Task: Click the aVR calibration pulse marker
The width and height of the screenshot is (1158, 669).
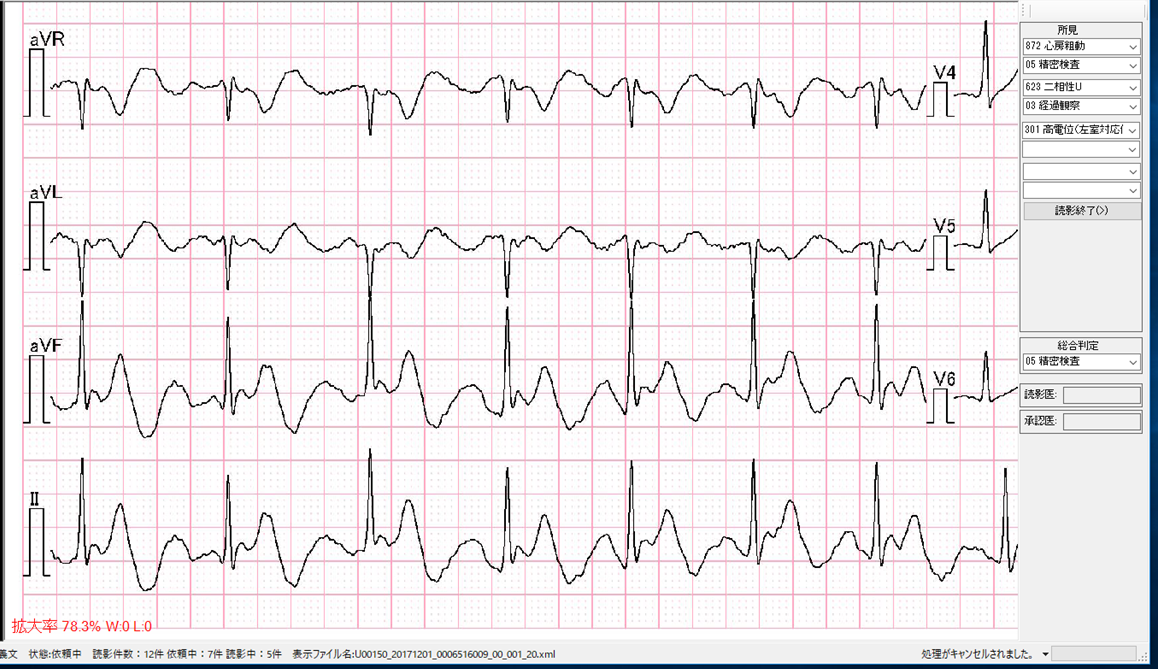Action: point(38,83)
